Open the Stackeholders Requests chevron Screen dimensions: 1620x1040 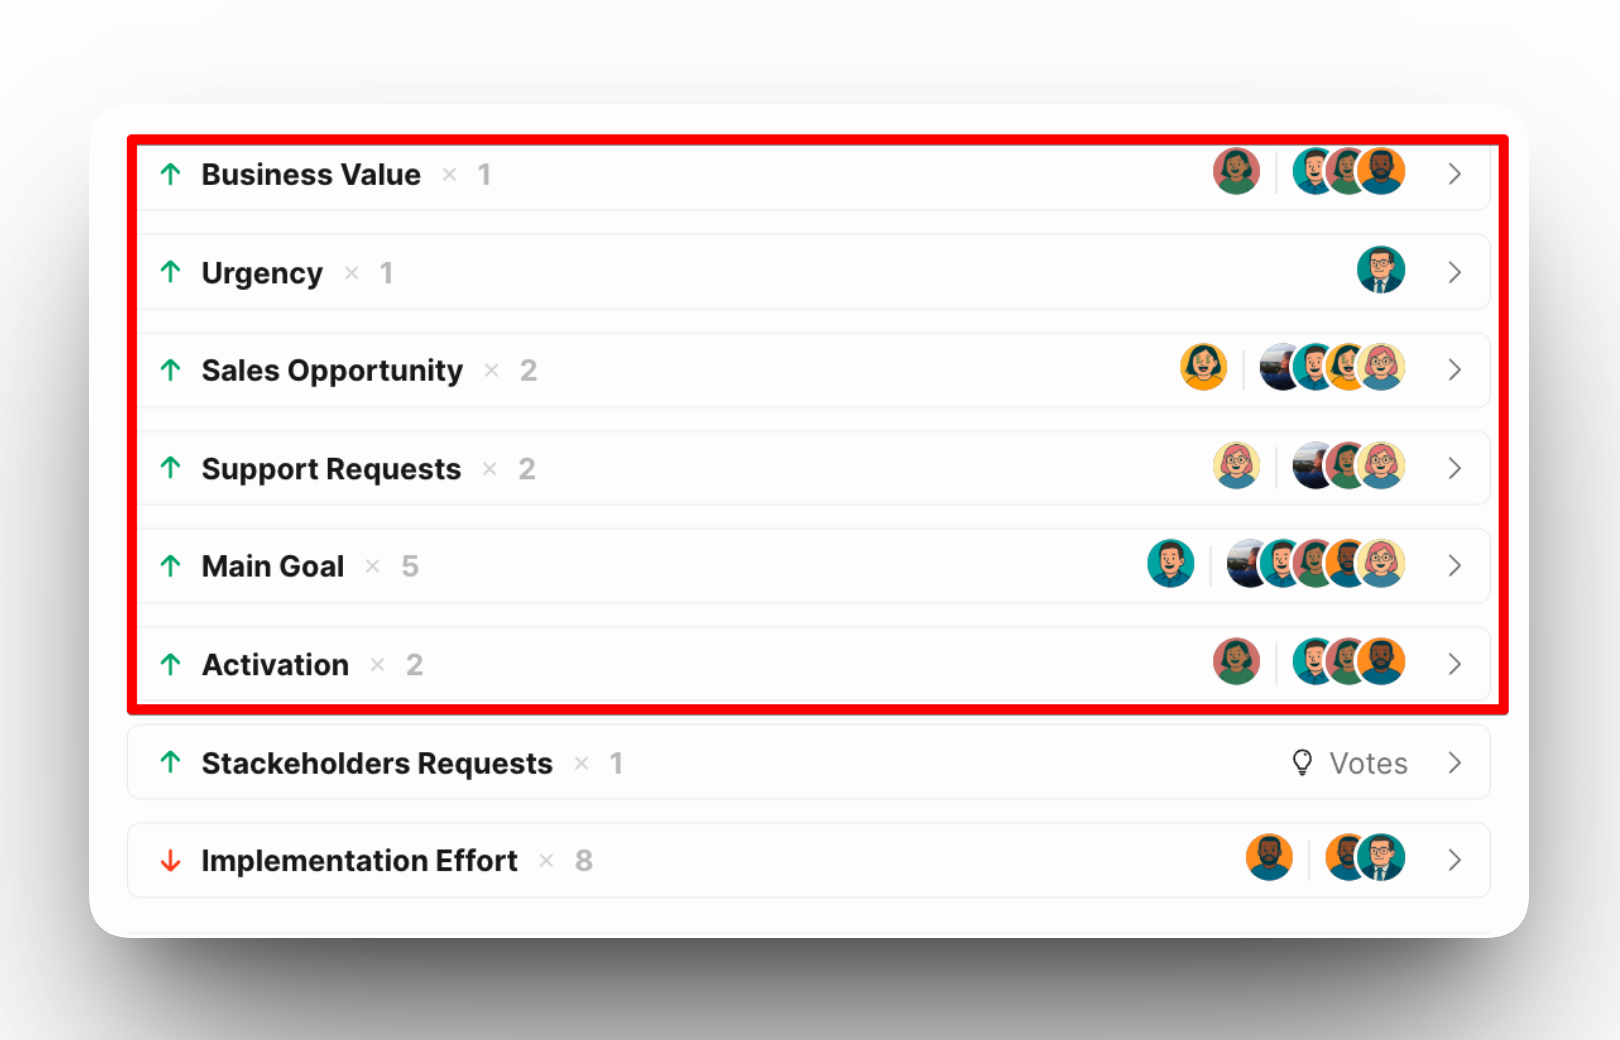point(1455,763)
